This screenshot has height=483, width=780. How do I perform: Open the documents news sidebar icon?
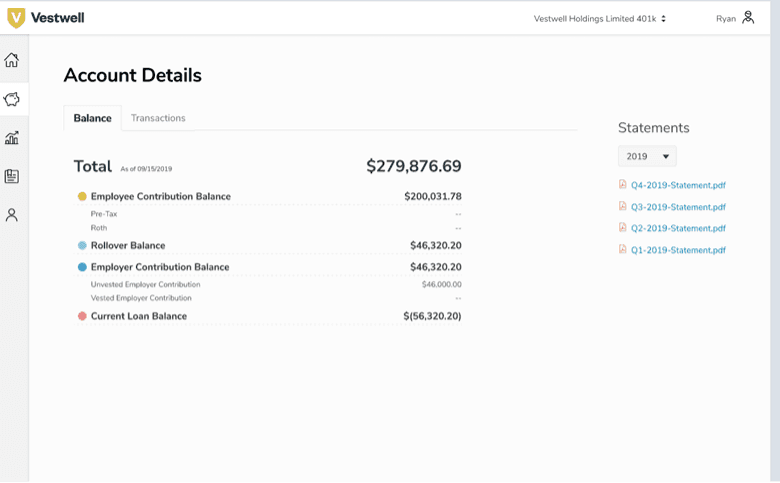[x=12, y=176]
